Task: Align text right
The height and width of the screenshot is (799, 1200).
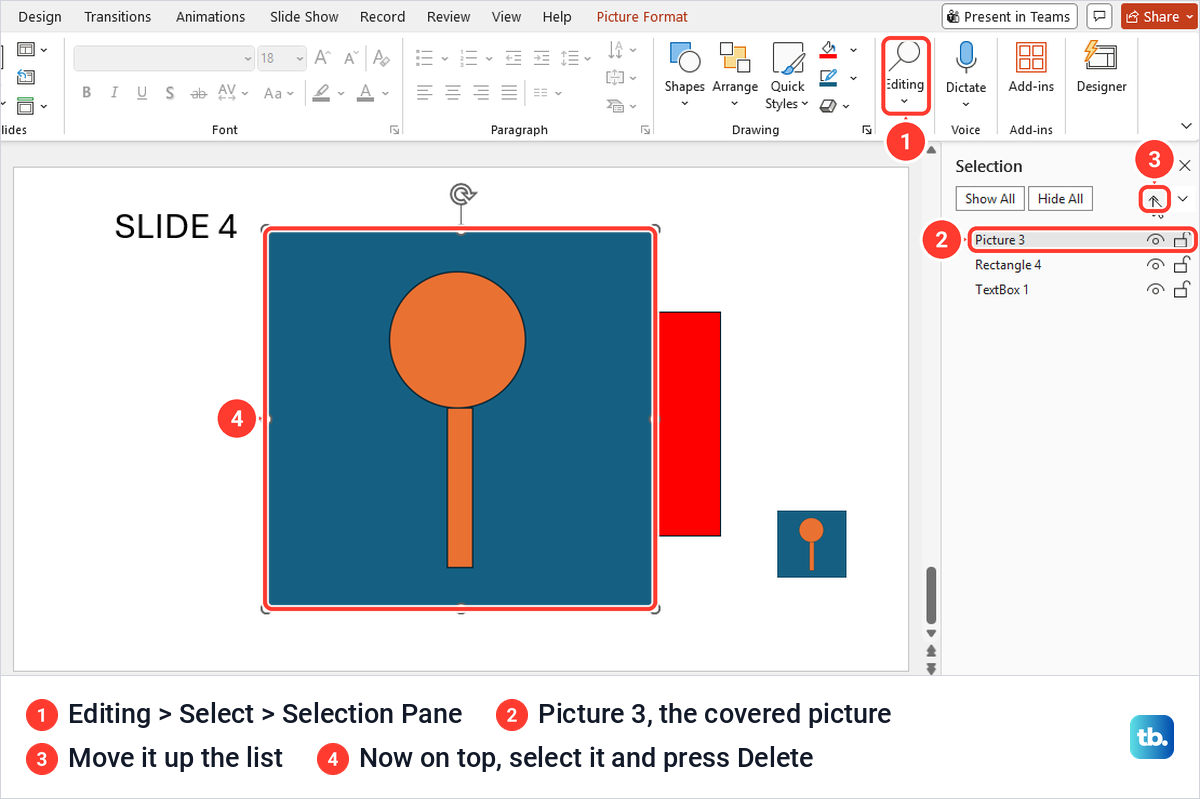Action: pos(481,93)
